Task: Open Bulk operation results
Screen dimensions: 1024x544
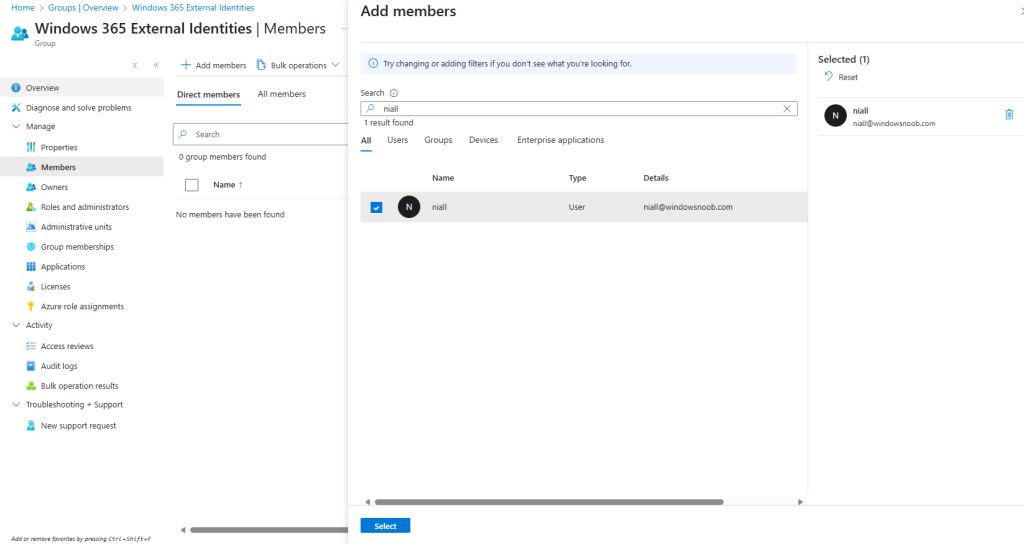Action: [x=79, y=386]
